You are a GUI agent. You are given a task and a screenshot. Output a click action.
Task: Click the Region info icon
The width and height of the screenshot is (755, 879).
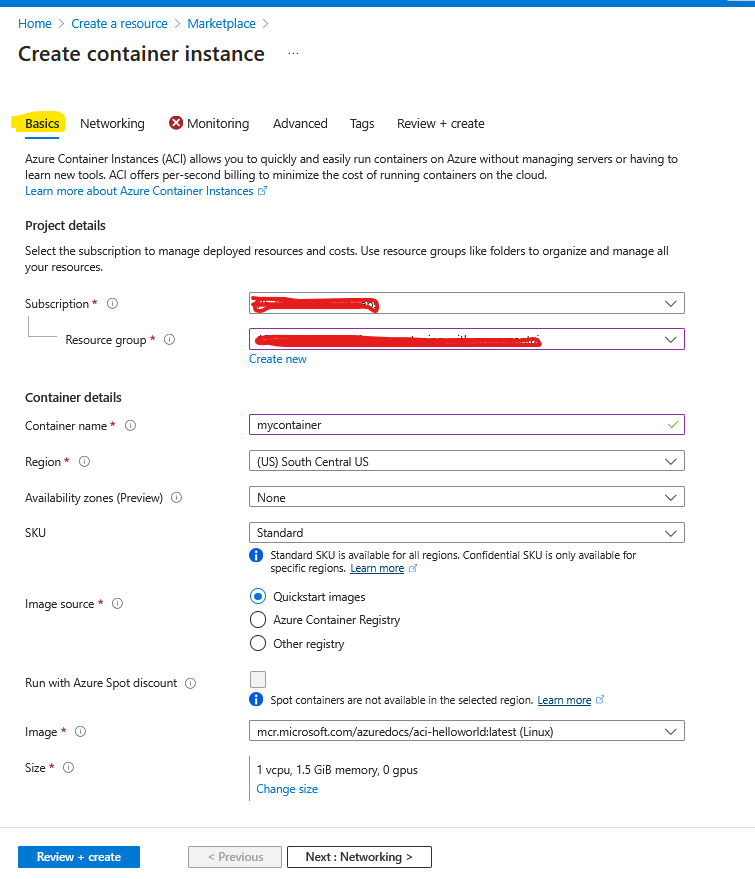click(84, 462)
